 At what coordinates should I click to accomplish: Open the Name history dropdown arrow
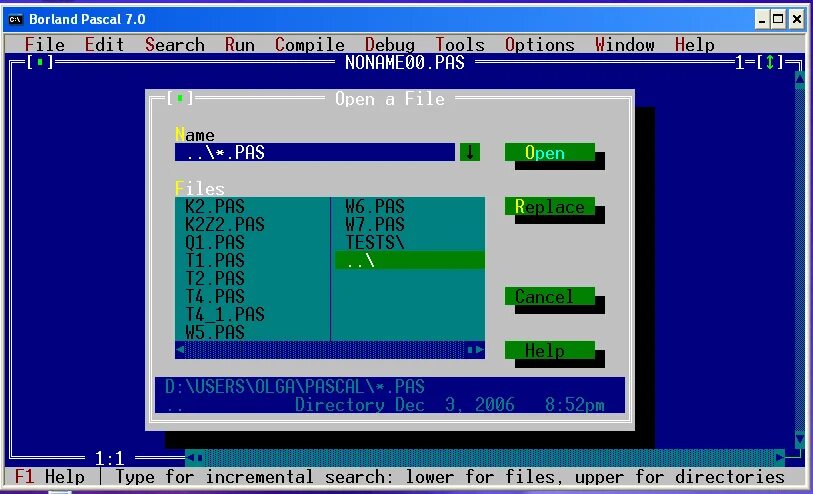[470, 152]
